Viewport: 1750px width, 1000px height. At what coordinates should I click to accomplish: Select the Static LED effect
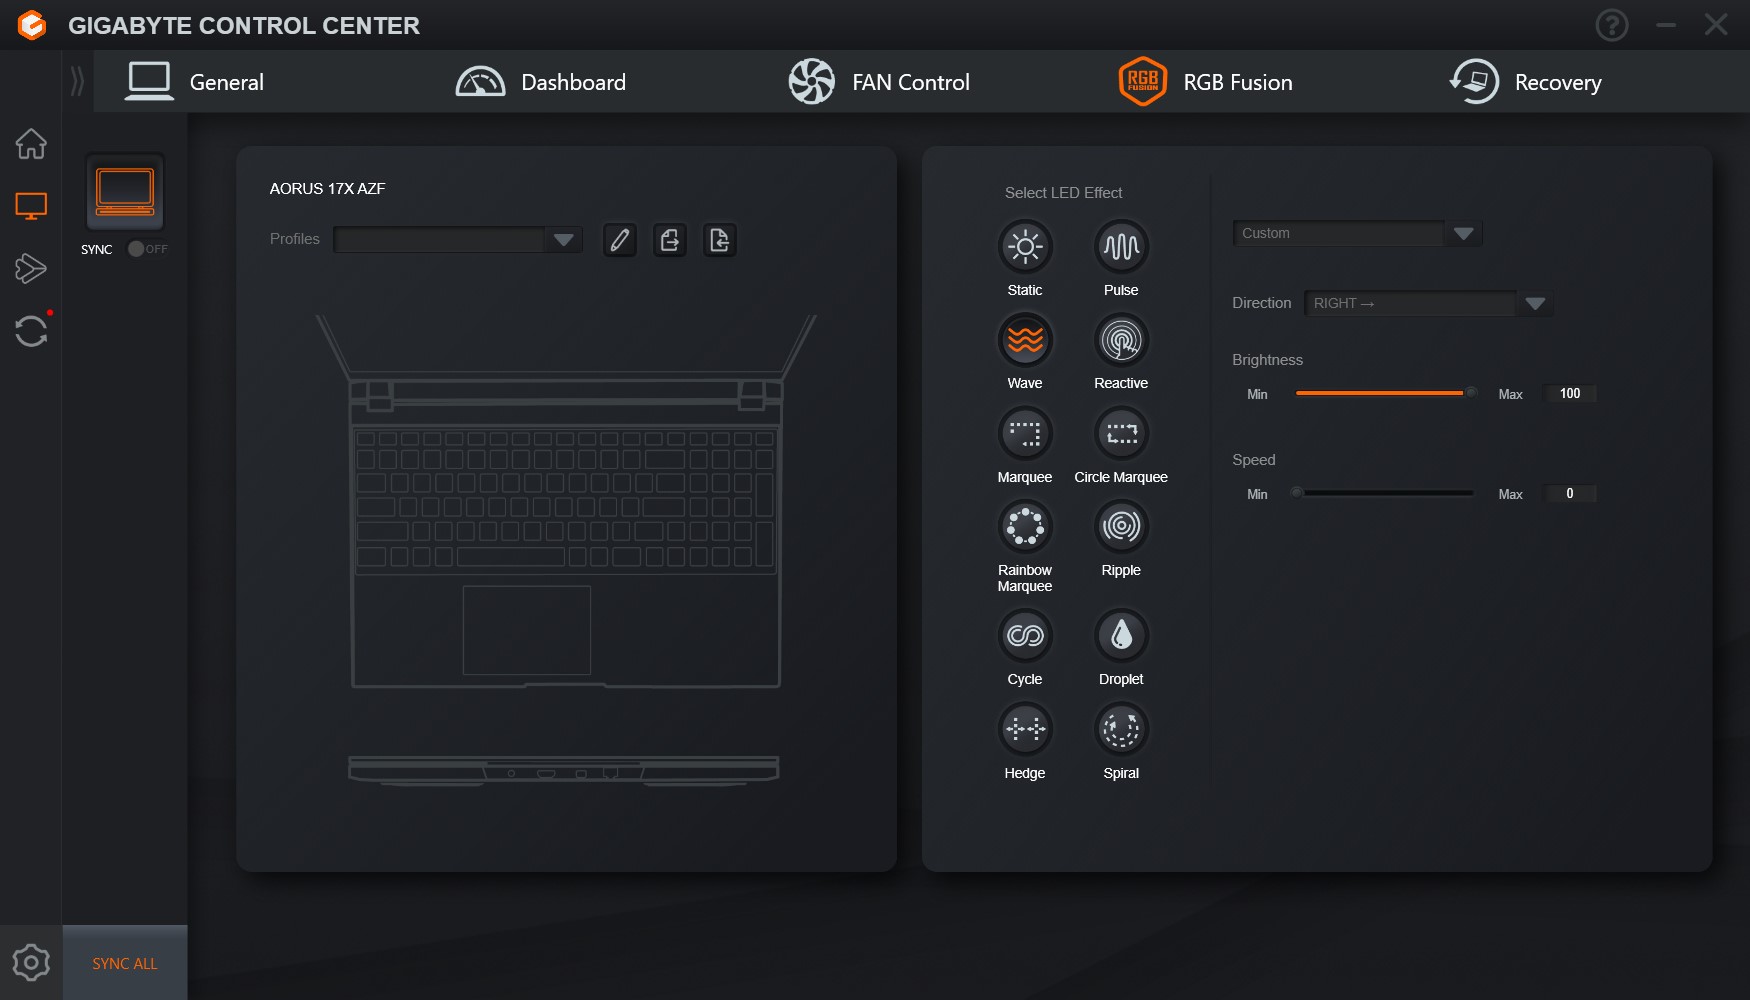1025,246
